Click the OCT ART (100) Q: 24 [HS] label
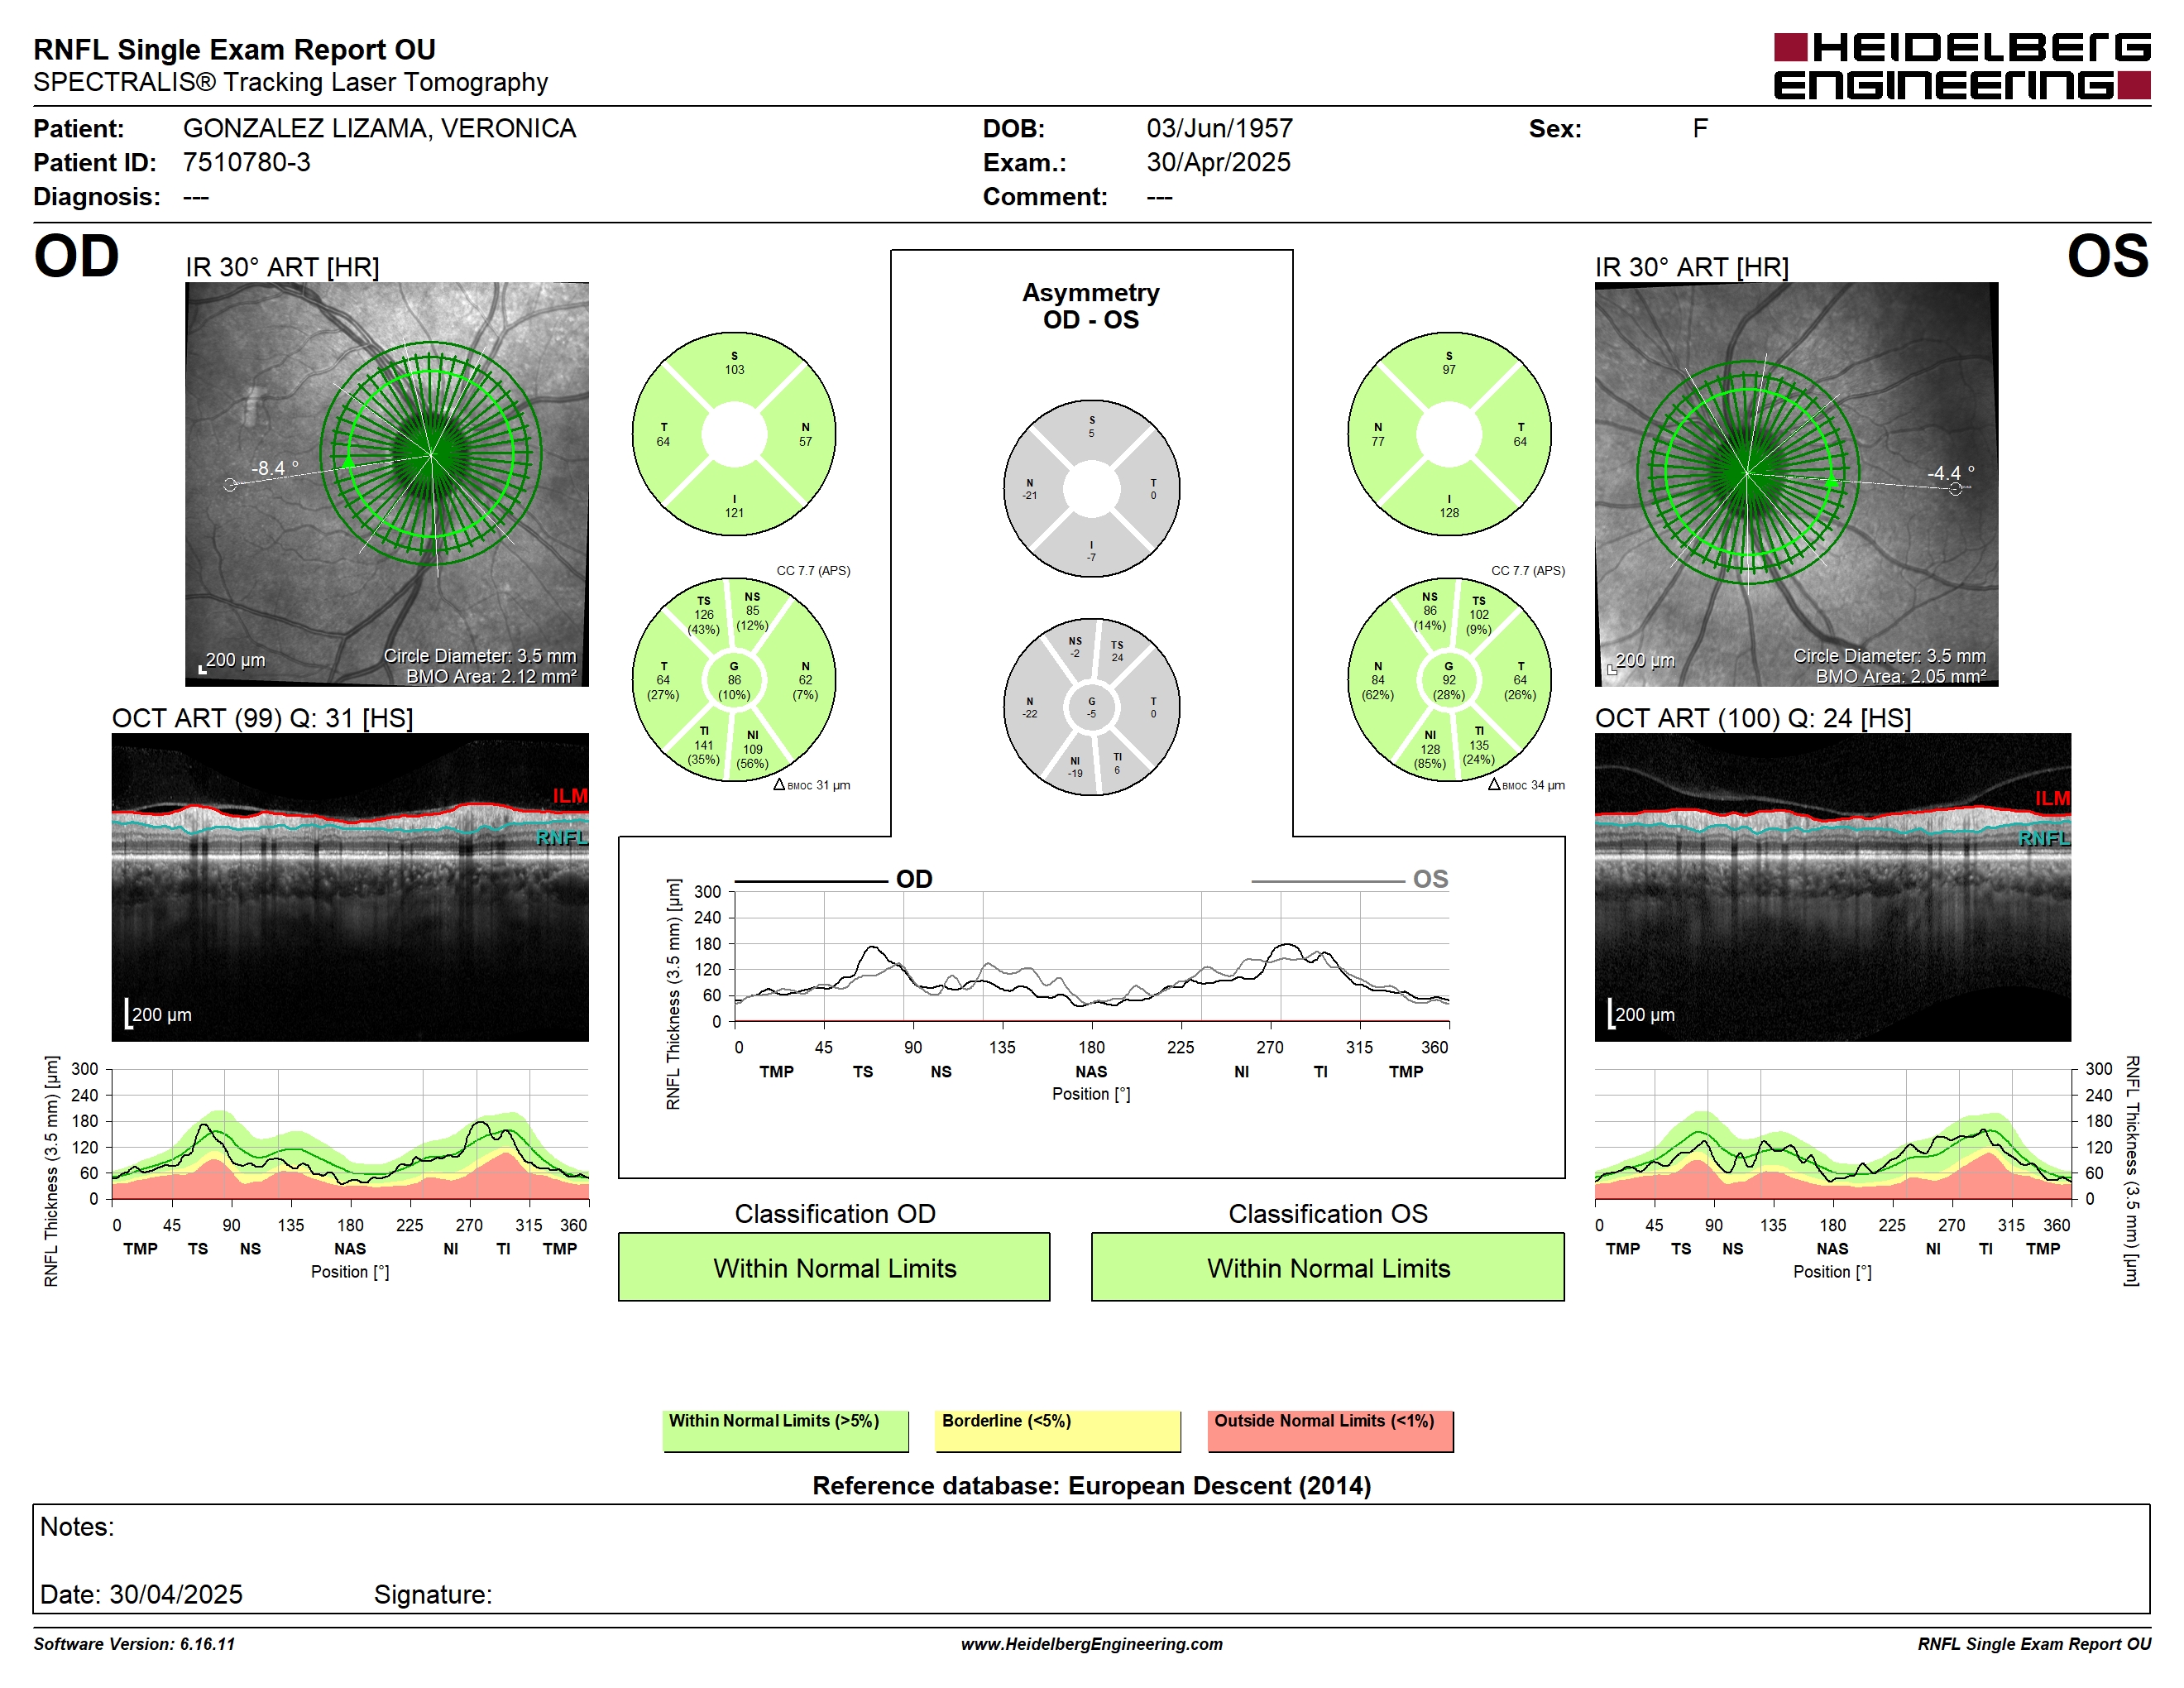This screenshot has height=1688, width=2184. click(1752, 718)
